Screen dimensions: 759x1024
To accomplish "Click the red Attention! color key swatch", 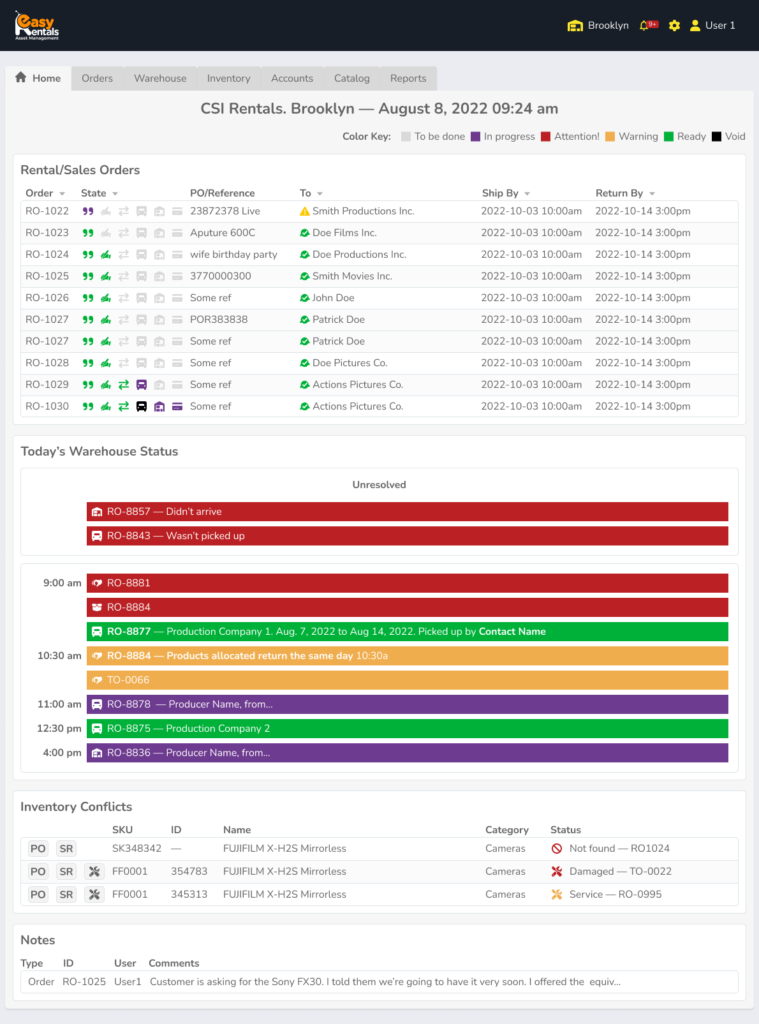I will (546, 137).
